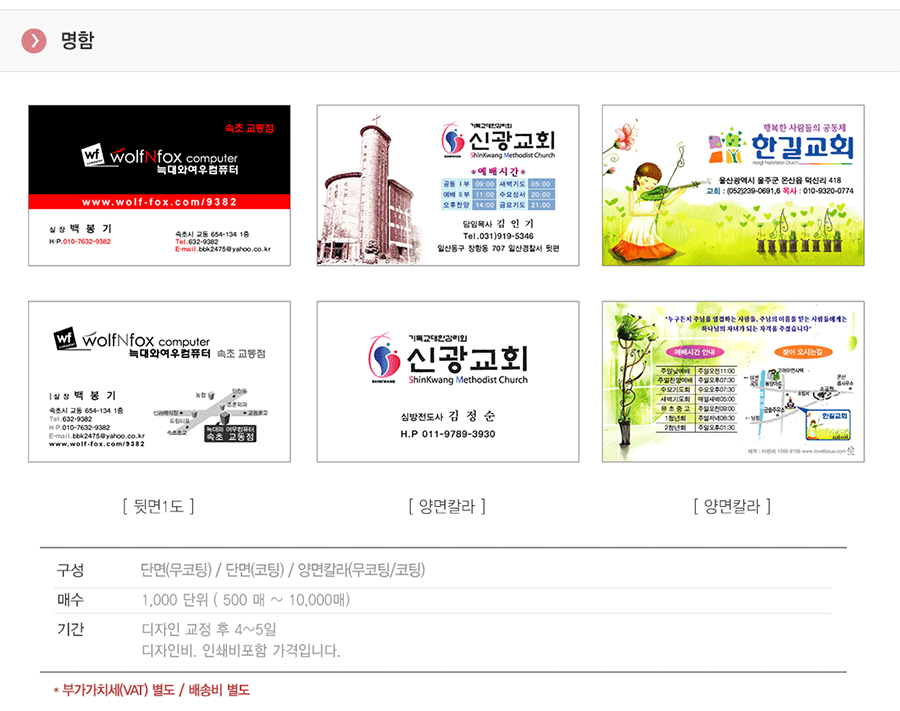Screen dimensions: 900x711
Task: Click the [ 양면칼라 ] caption under 신광교회 cards
Action: pyautogui.click(x=447, y=506)
